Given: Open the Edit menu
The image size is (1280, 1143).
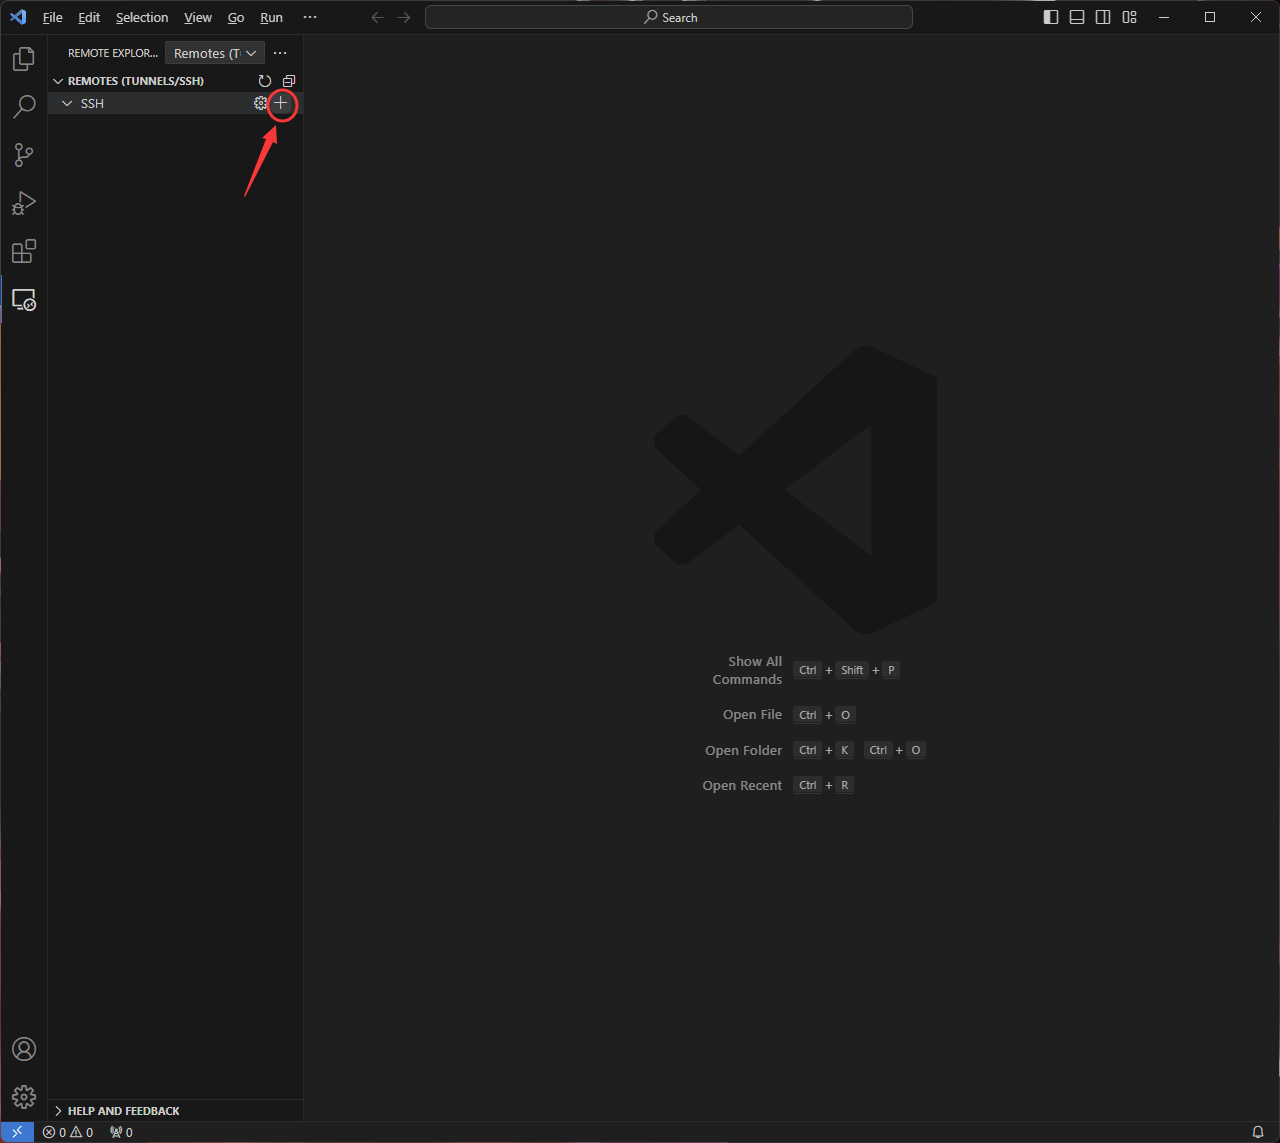Looking at the screenshot, I should 89,17.
